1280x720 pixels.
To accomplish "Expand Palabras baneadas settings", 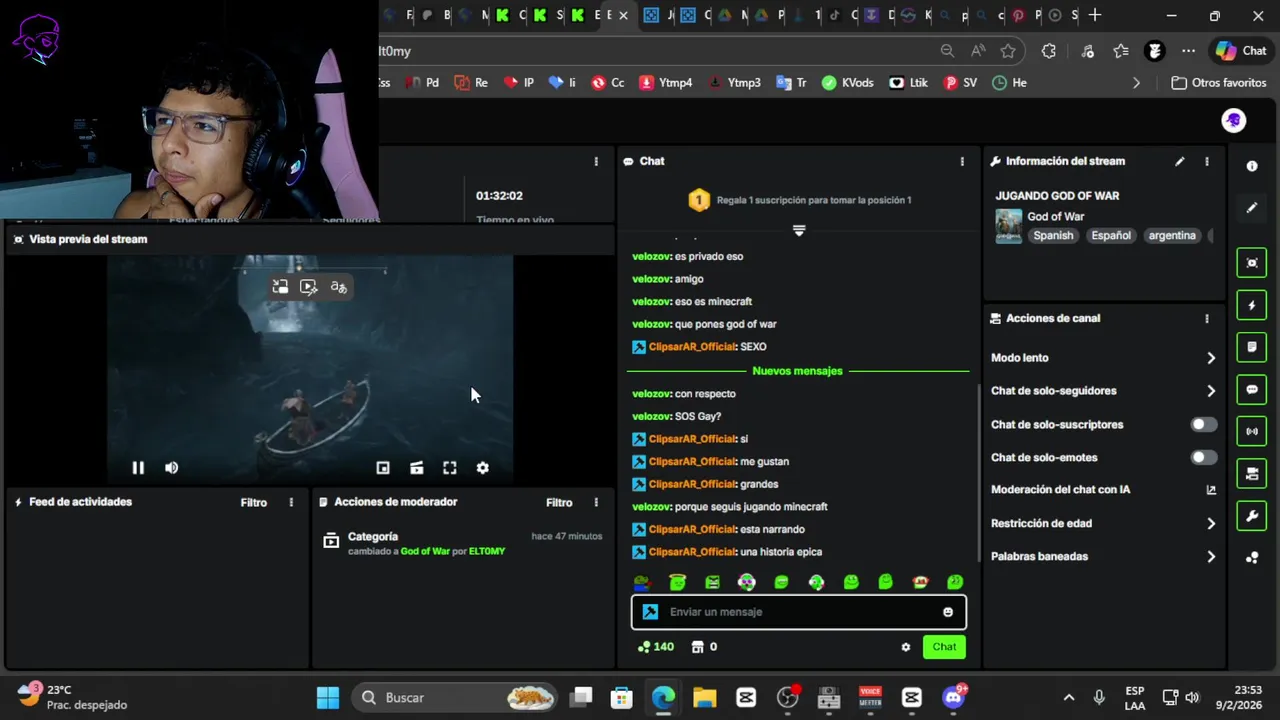I will tap(1104, 557).
